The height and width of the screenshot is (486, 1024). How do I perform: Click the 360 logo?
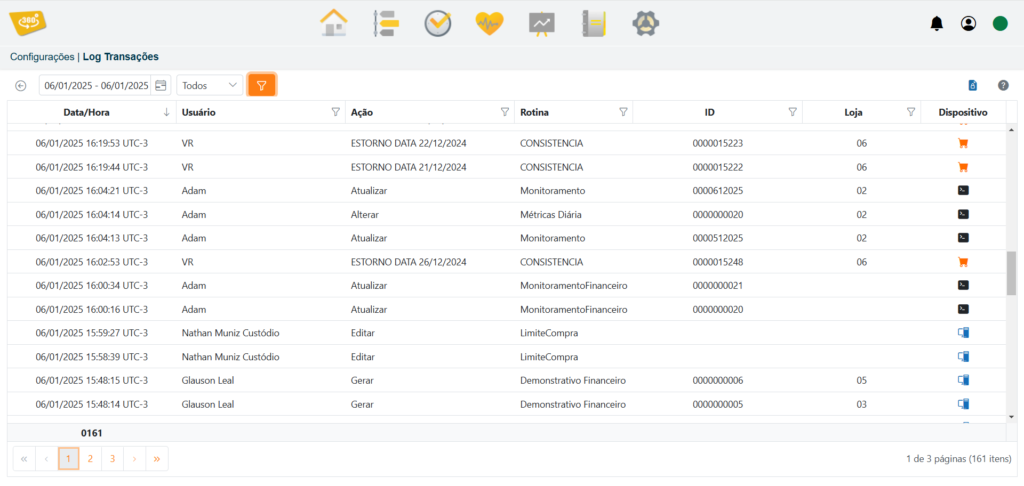click(x=28, y=22)
